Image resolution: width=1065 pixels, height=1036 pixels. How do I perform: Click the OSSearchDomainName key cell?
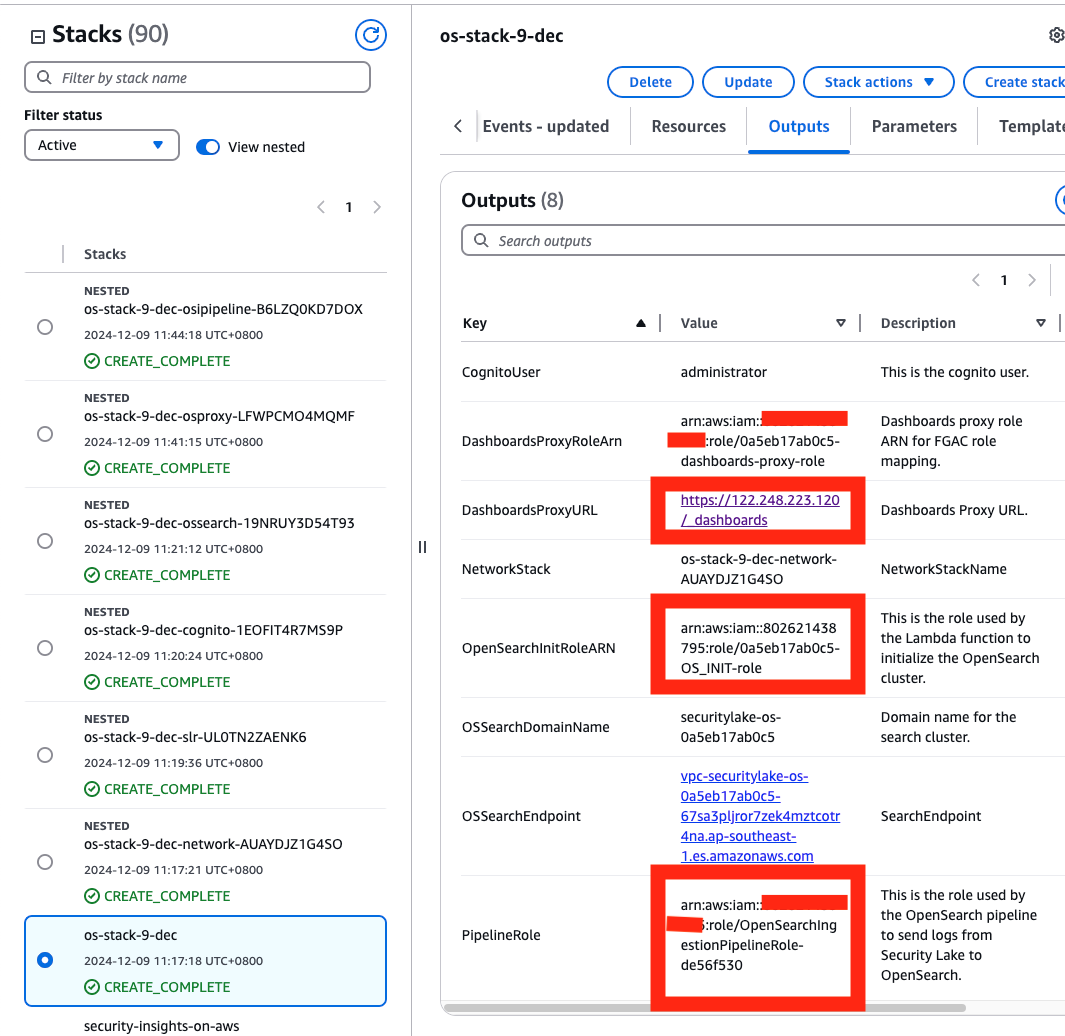pyautogui.click(x=535, y=727)
